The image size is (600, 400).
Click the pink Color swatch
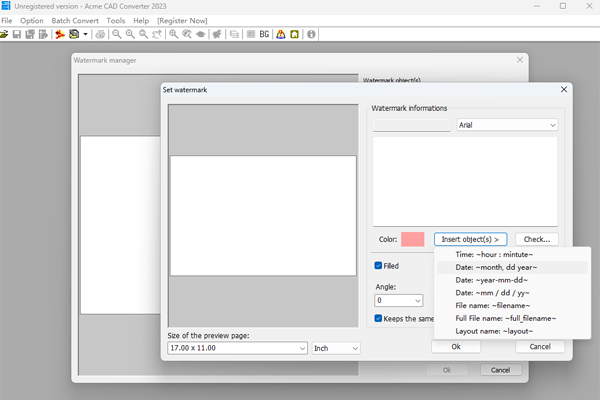(x=412, y=239)
